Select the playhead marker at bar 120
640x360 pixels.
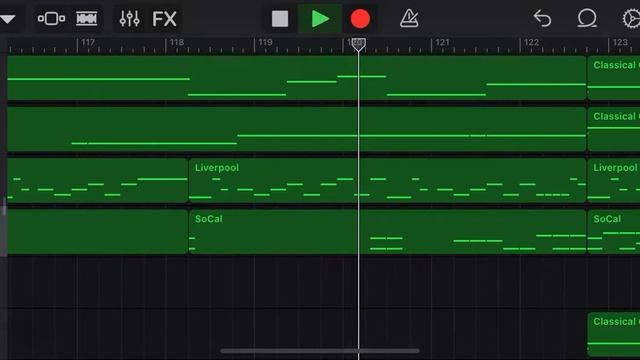(358, 44)
